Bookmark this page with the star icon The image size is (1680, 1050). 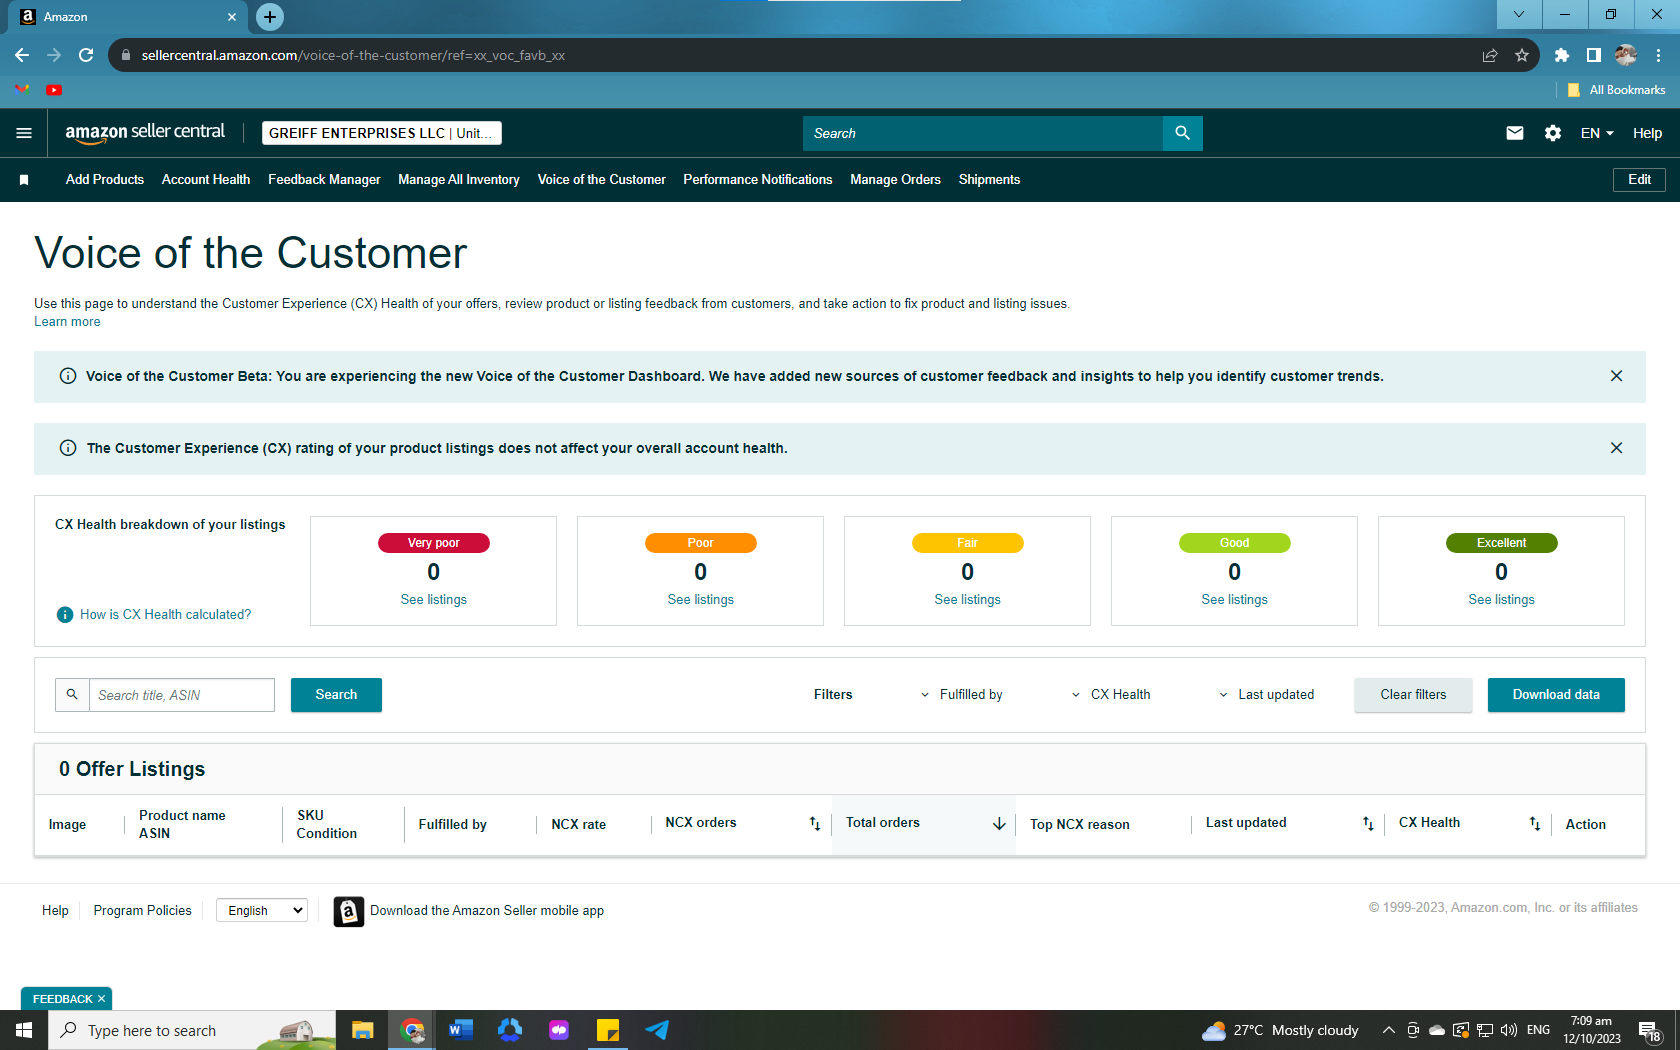click(x=1522, y=55)
